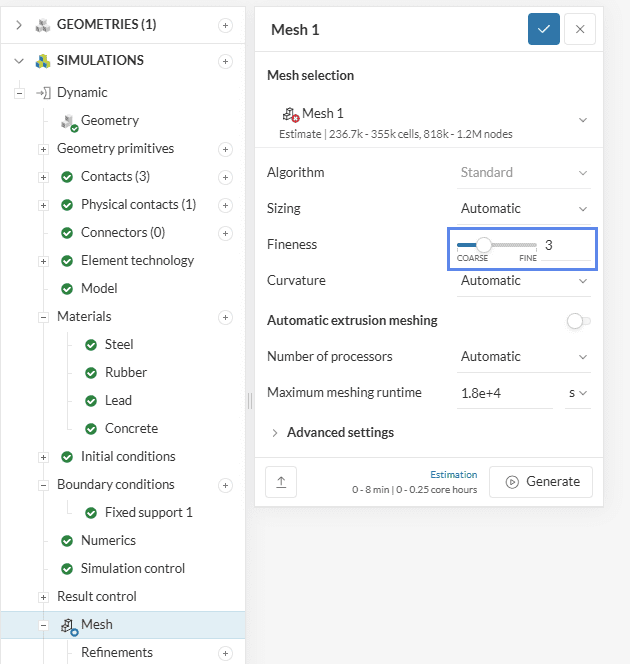Open Number of processors dropdown
The image size is (630, 664).
point(524,357)
